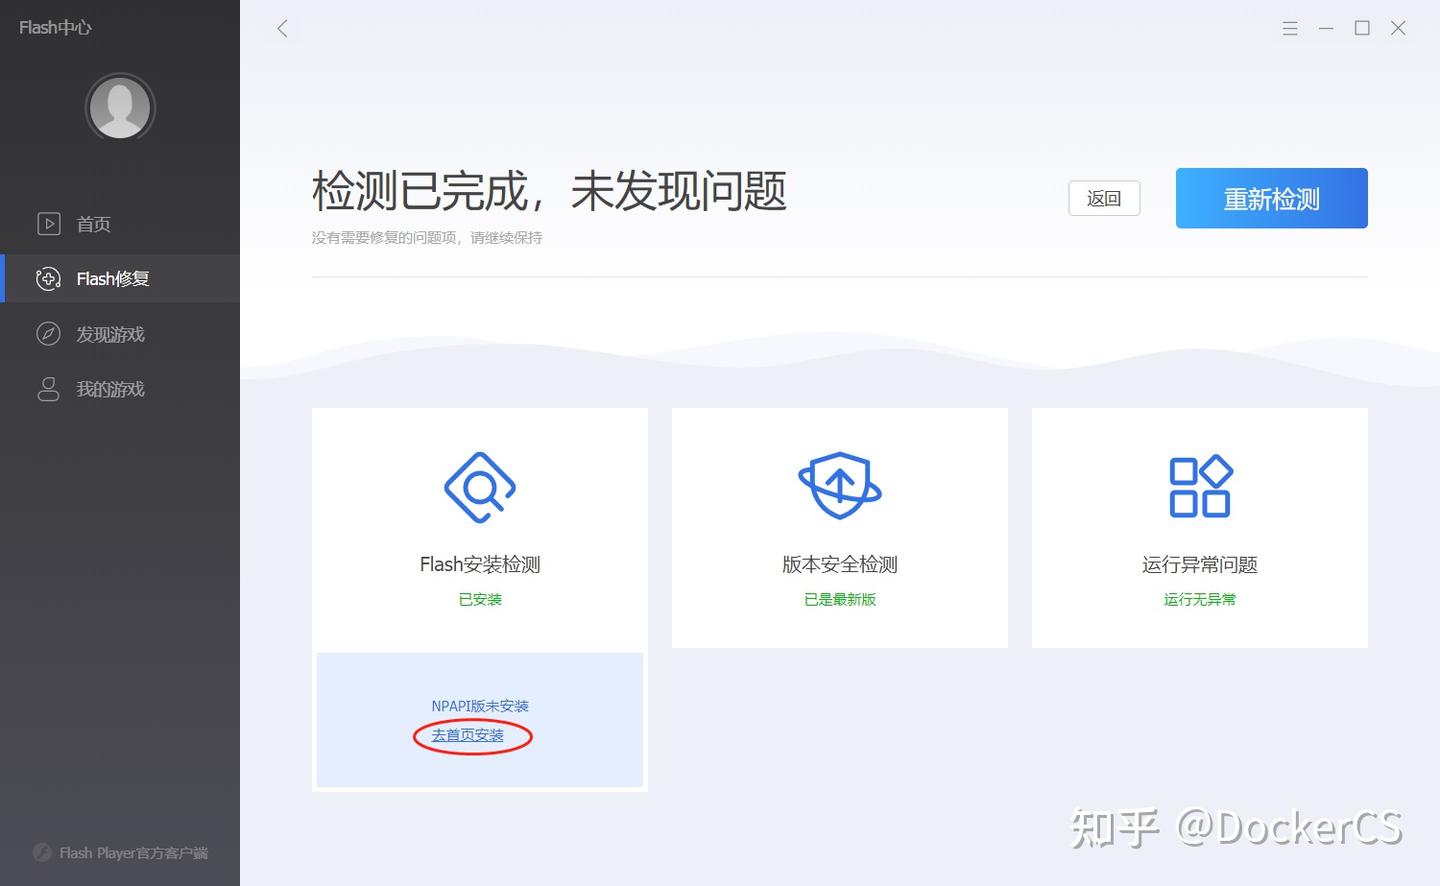Open Flash修复 from the sidebar

click(113, 279)
